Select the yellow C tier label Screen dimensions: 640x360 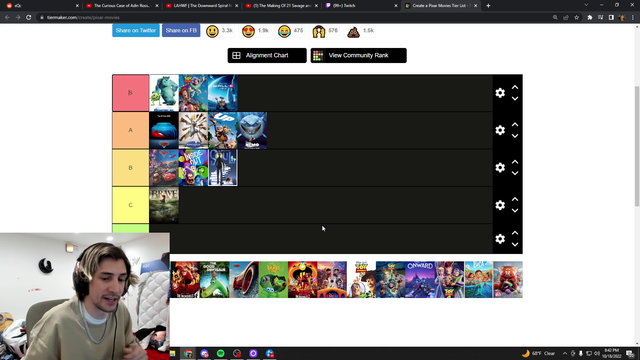click(x=131, y=205)
